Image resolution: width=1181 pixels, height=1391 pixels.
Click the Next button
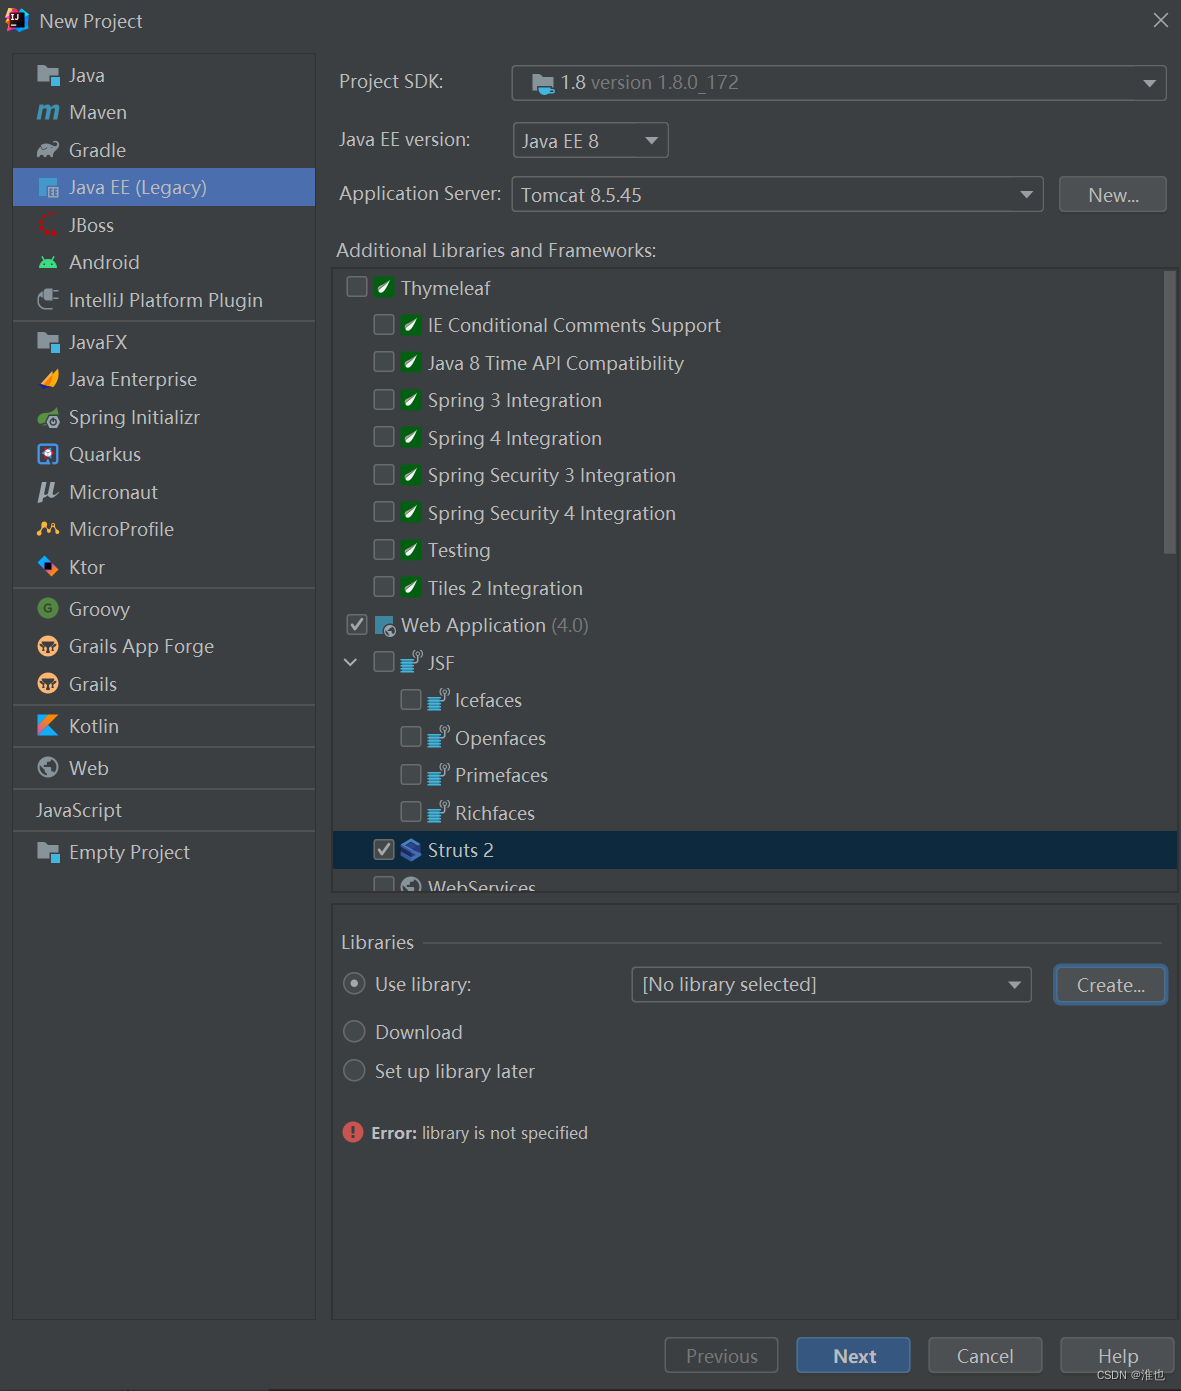[853, 1356]
